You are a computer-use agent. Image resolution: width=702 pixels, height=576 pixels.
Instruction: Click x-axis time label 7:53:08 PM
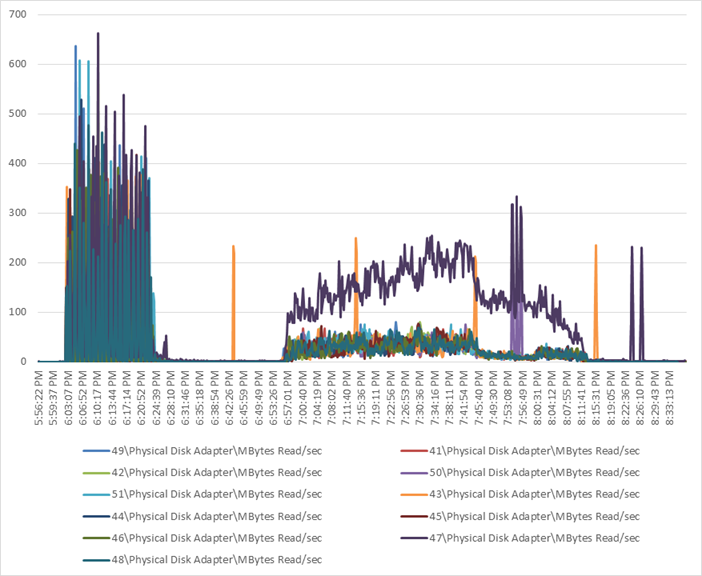tap(509, 398)
